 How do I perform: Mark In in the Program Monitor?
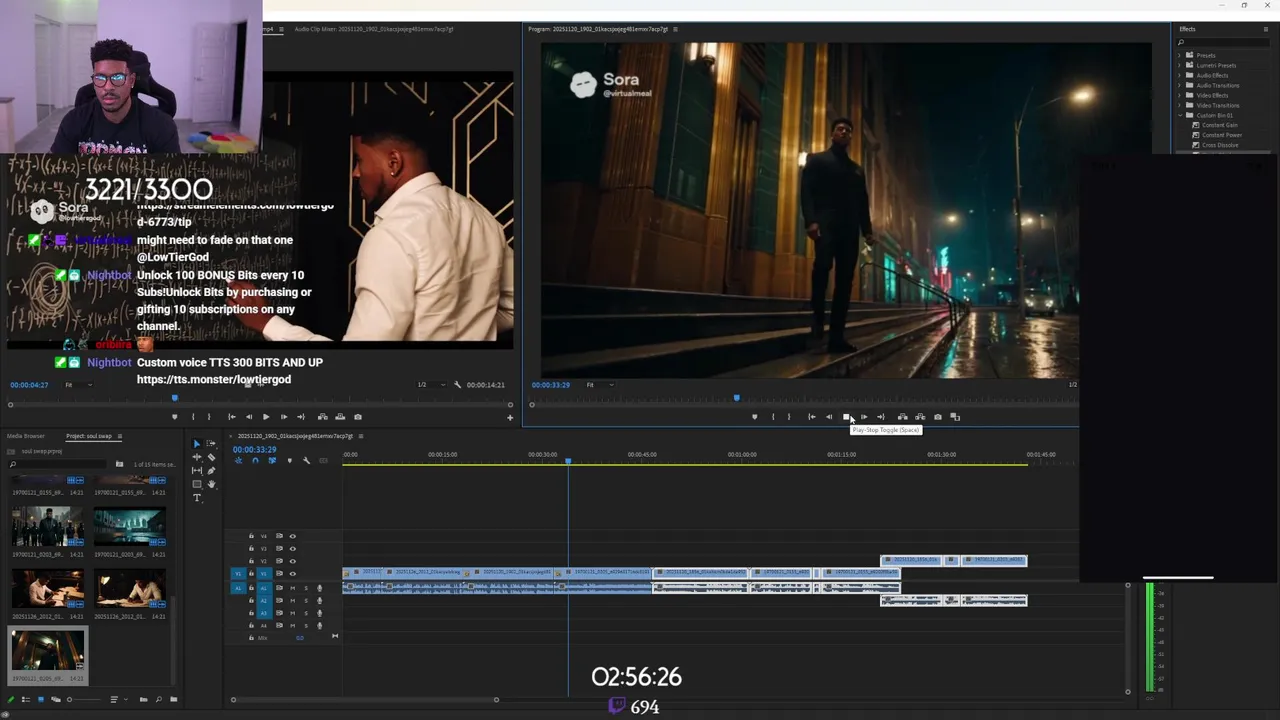pyautogui.click(x=772, y=417)
